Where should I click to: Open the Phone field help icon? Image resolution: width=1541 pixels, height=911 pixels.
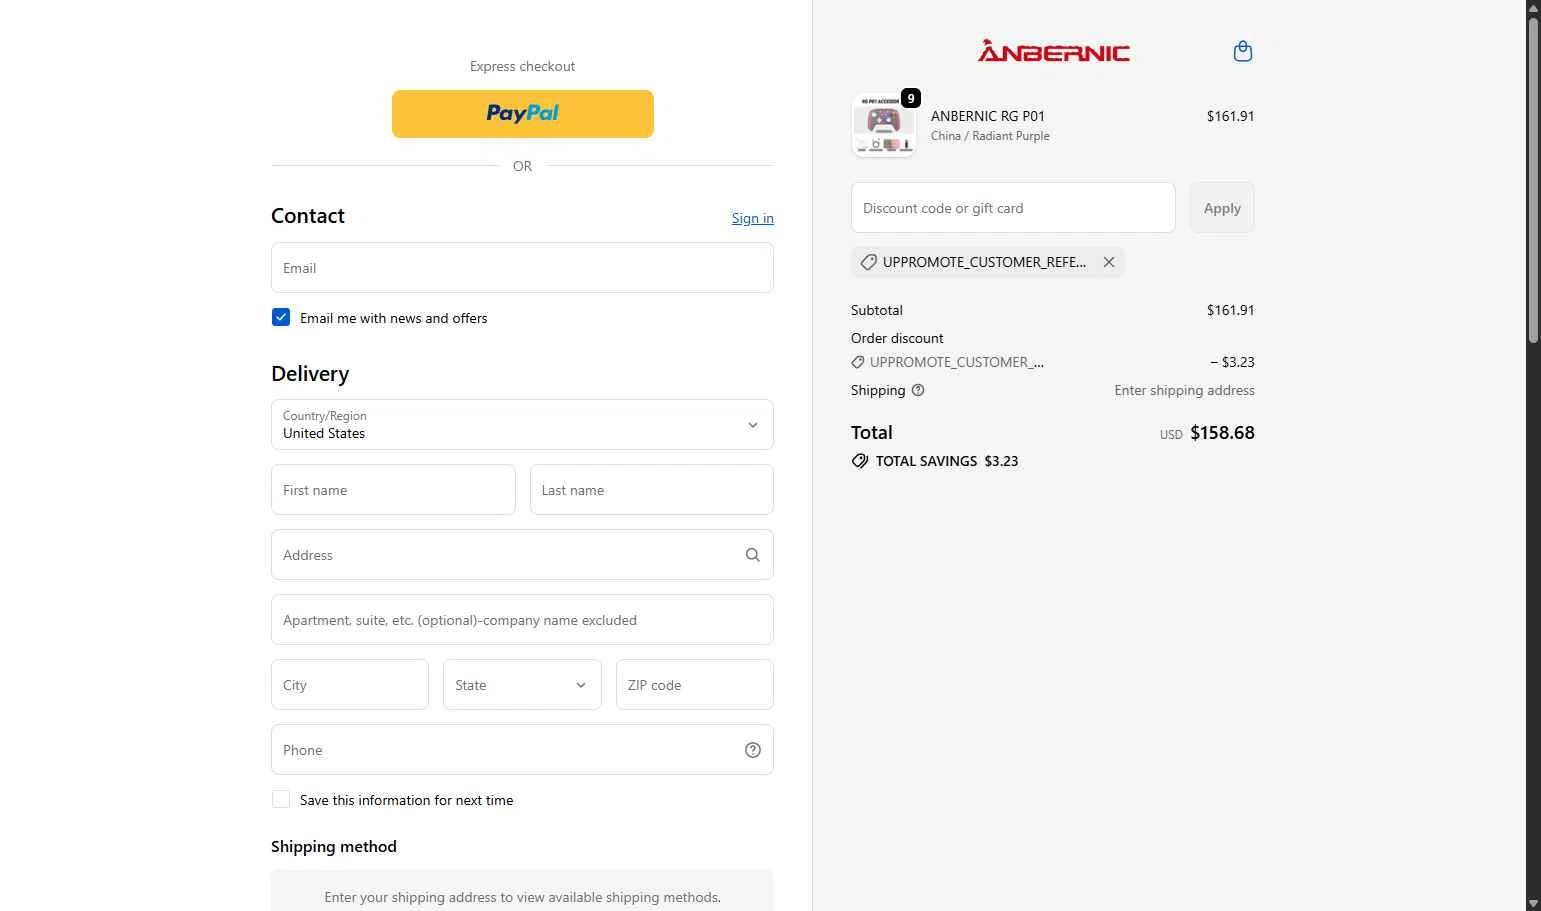coord(753,750)
